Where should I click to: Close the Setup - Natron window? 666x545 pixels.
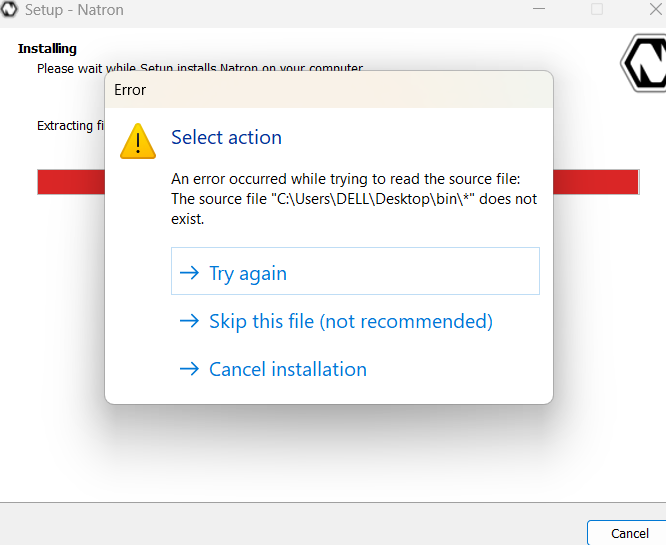[655, 9]
